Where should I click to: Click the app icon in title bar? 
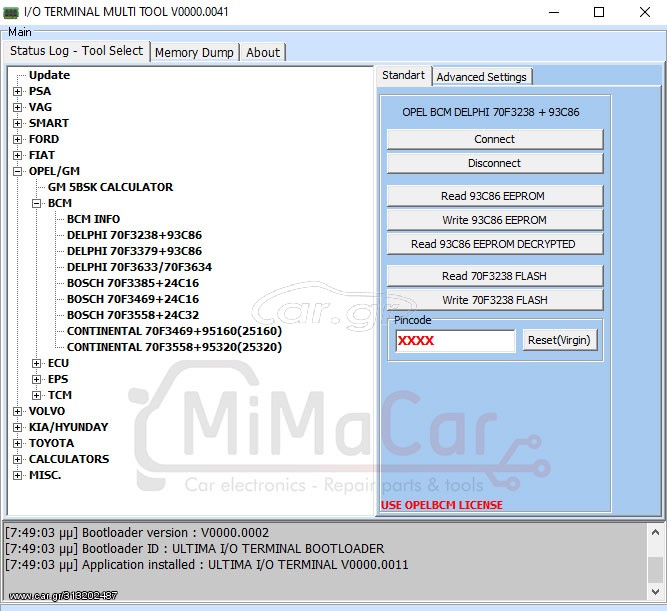(11, 12)
